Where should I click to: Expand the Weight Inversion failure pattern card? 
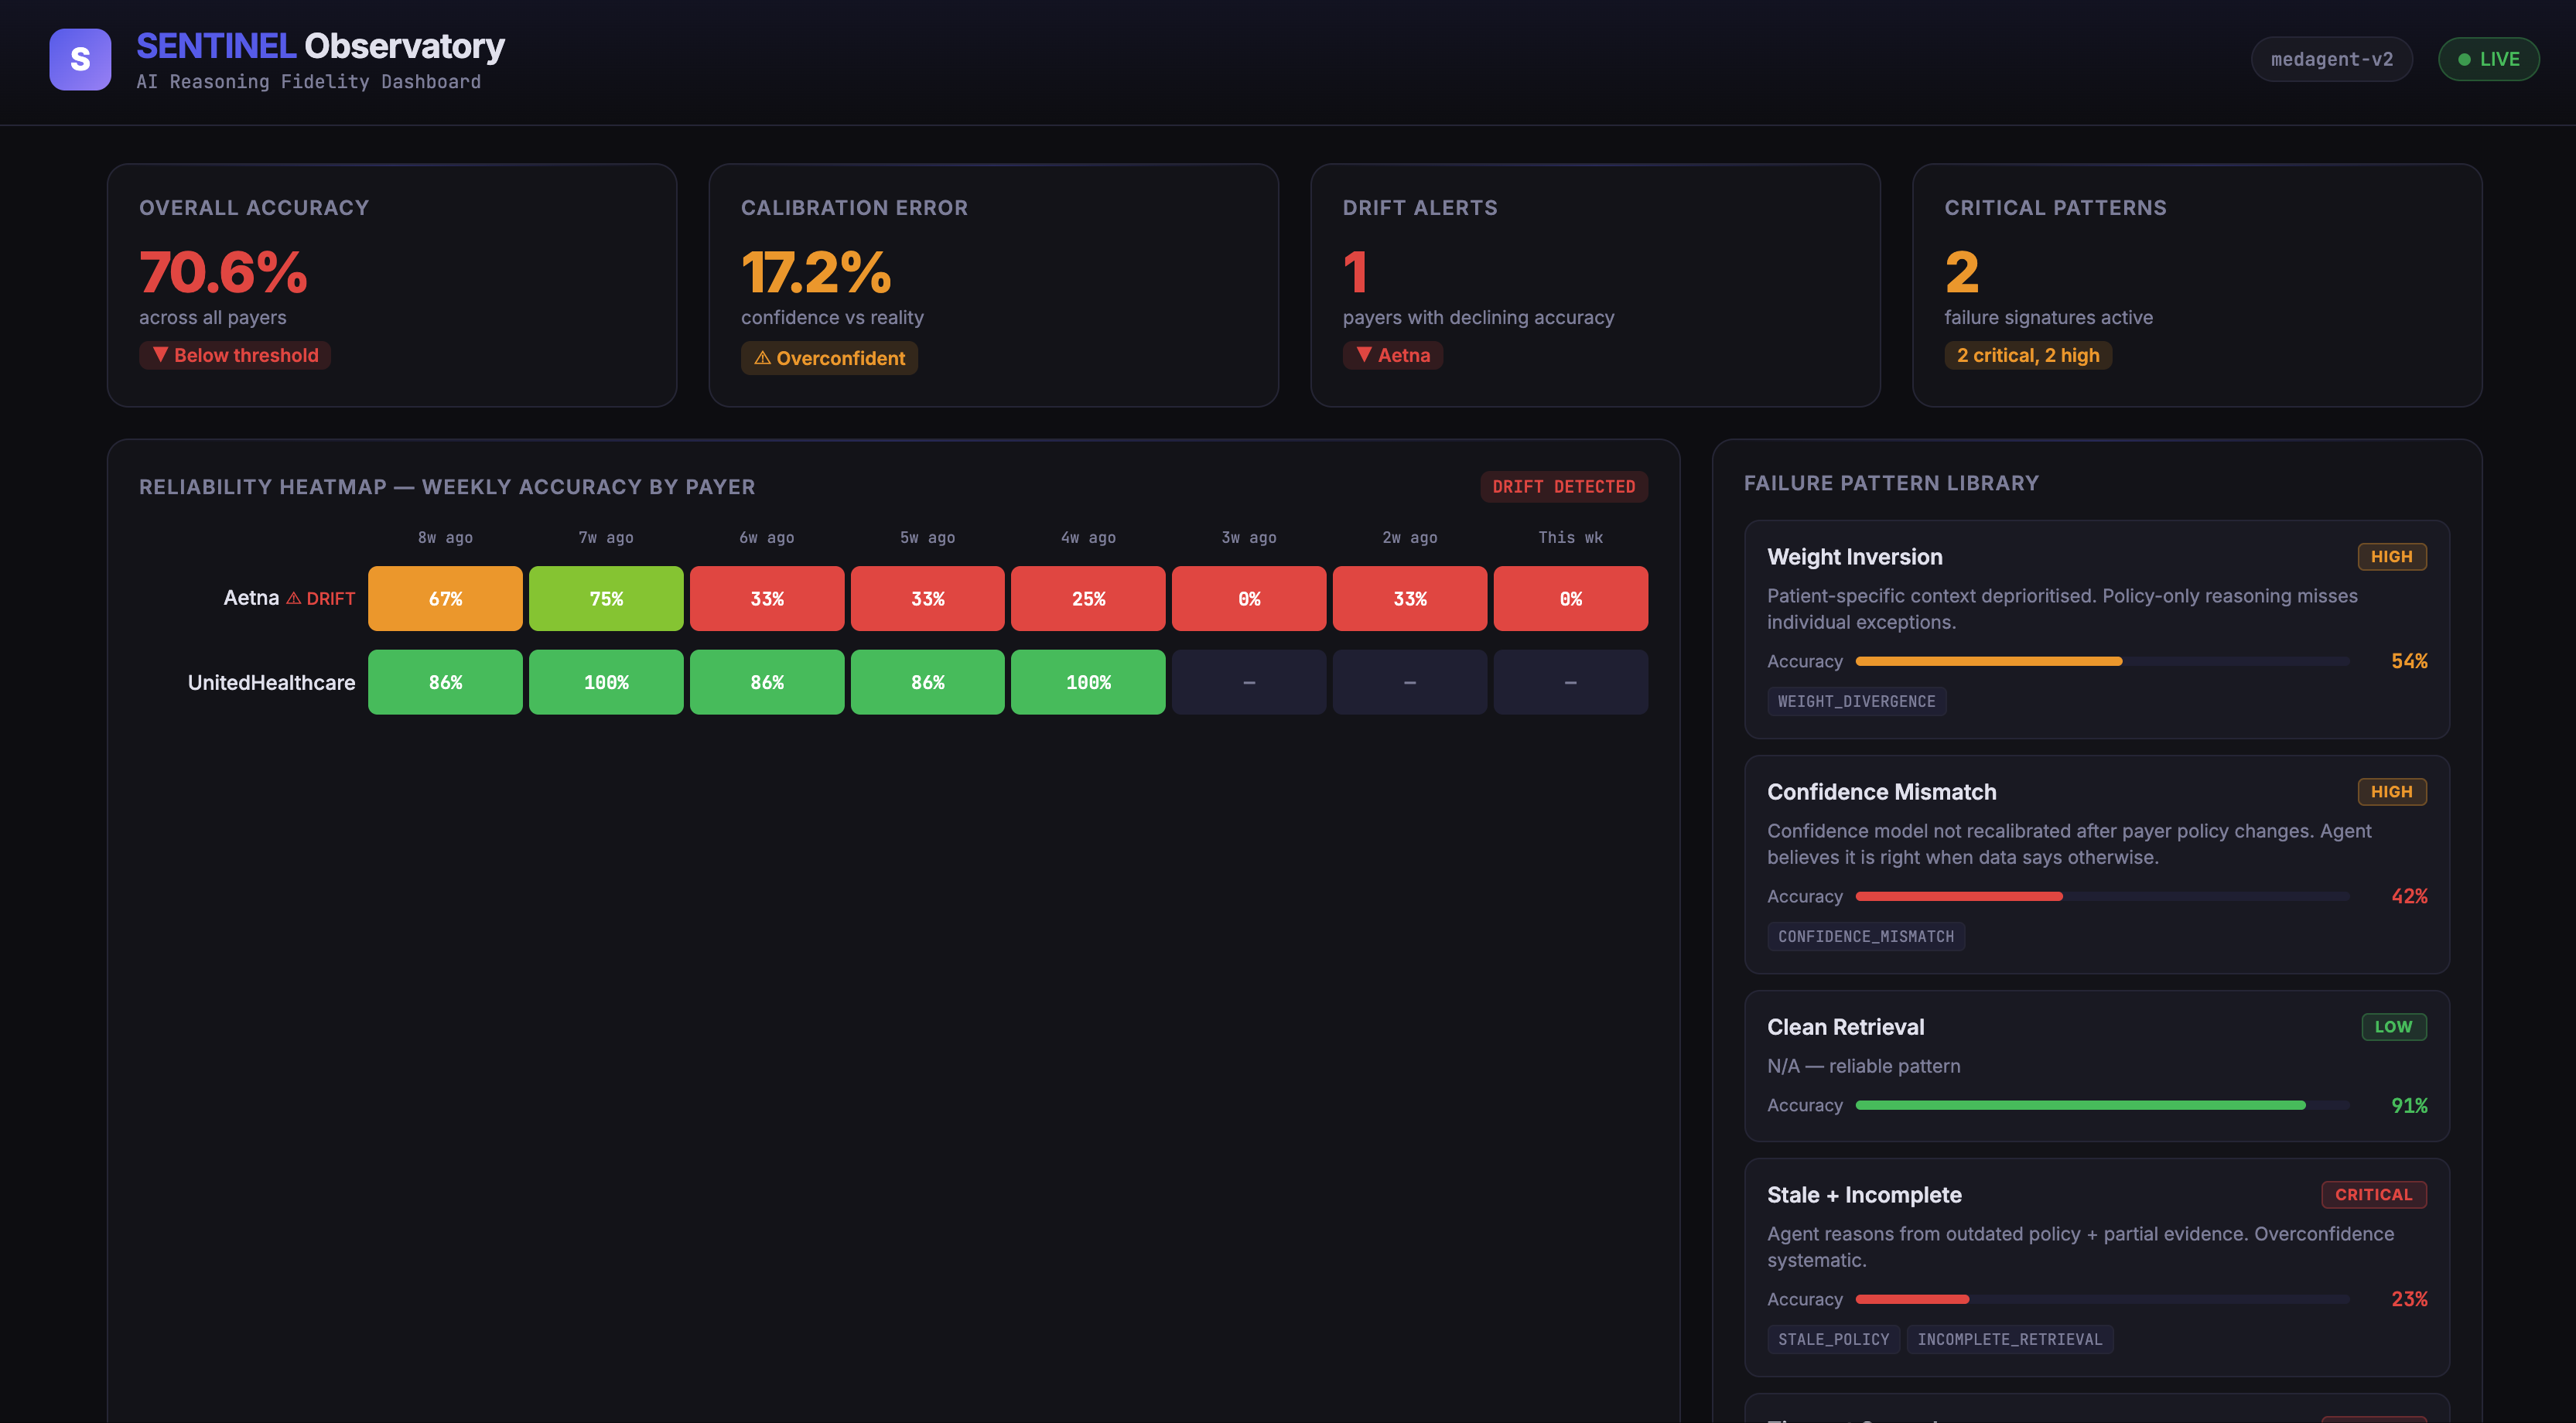[x=2097, y=630]
